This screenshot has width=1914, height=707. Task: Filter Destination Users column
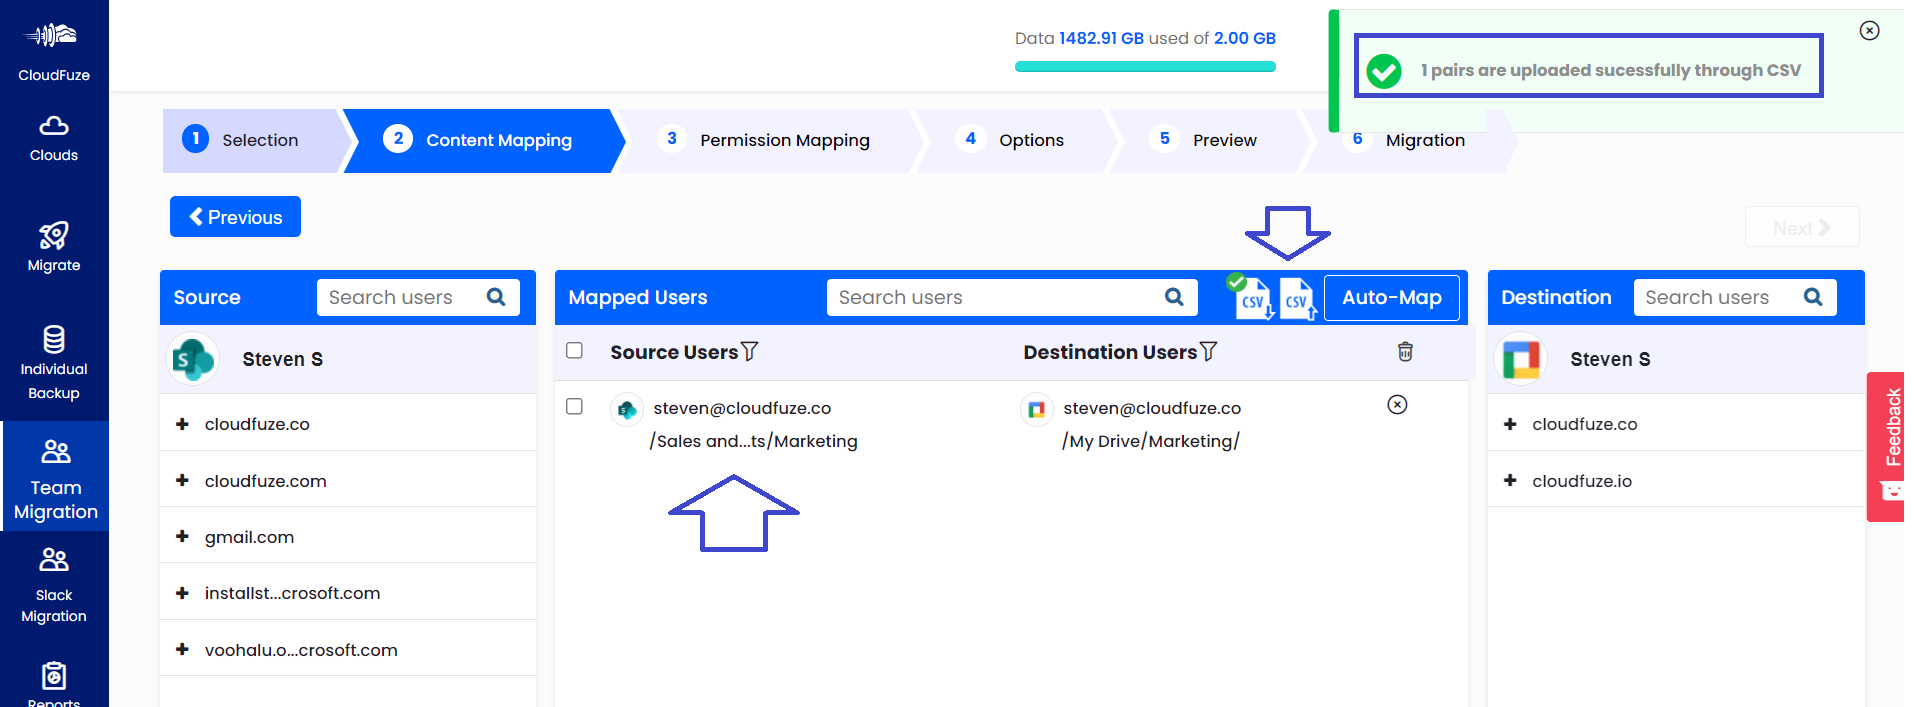point(1209,351)
